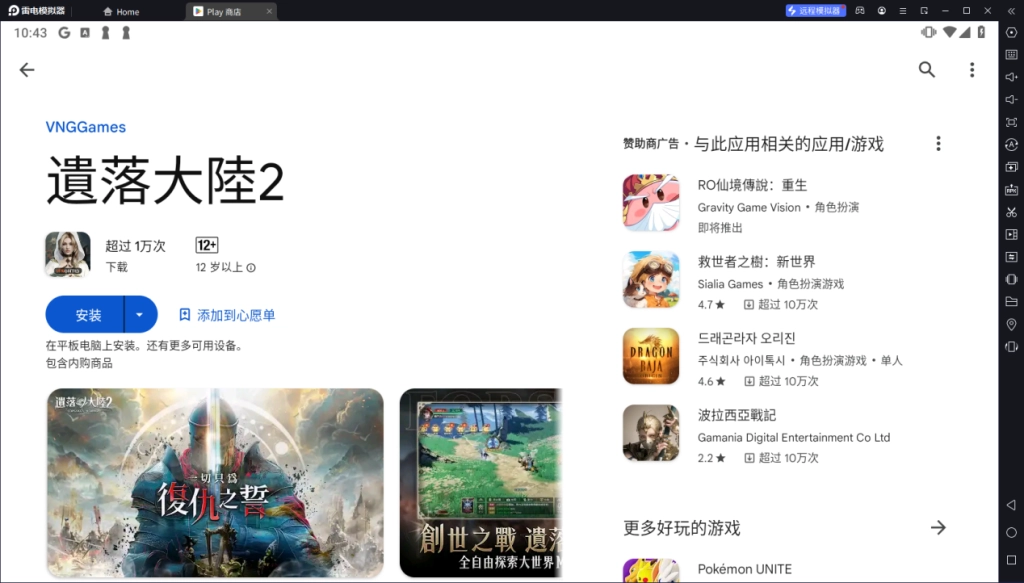Expand the install options dropdown arrow
Screen dimensions: 1024x583
point(140,315)
